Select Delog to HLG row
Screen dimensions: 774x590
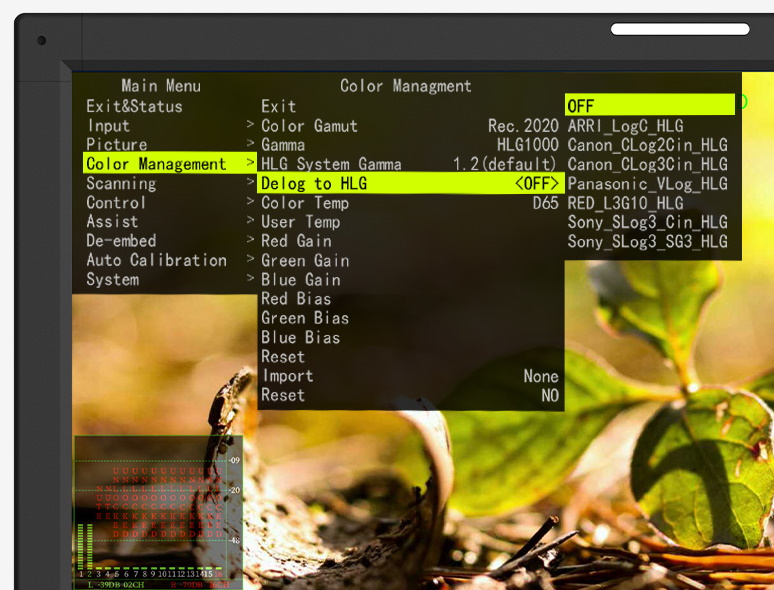[410, 183]
